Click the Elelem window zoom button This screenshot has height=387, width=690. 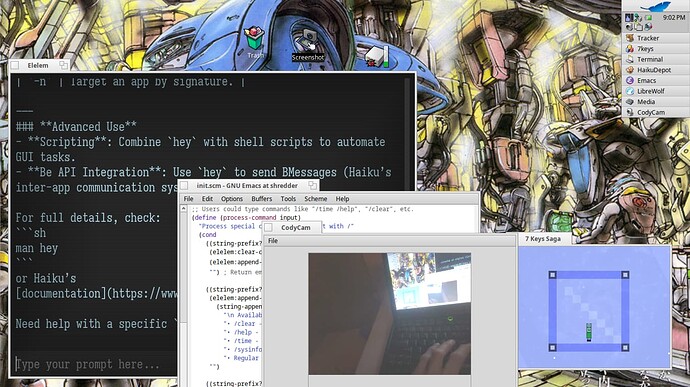(x=63, y=65)
